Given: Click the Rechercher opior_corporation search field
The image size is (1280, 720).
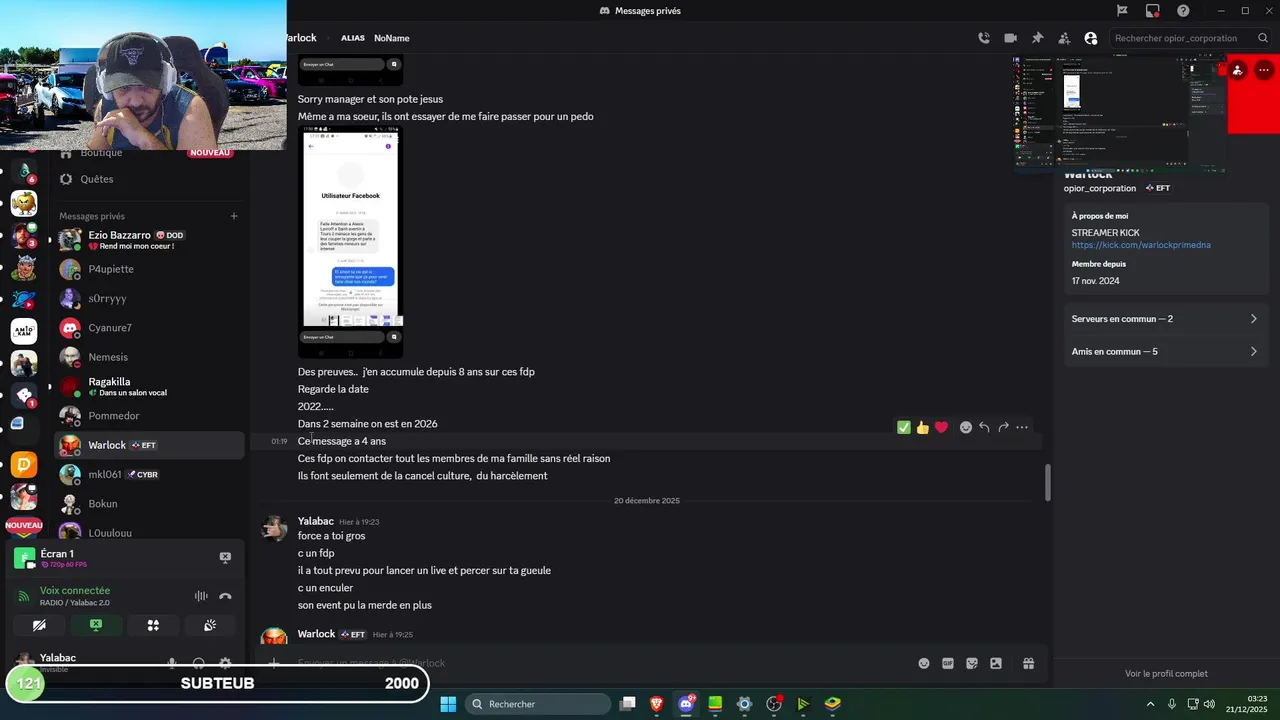Looking at the screenshot, I should coord(1188,38).
